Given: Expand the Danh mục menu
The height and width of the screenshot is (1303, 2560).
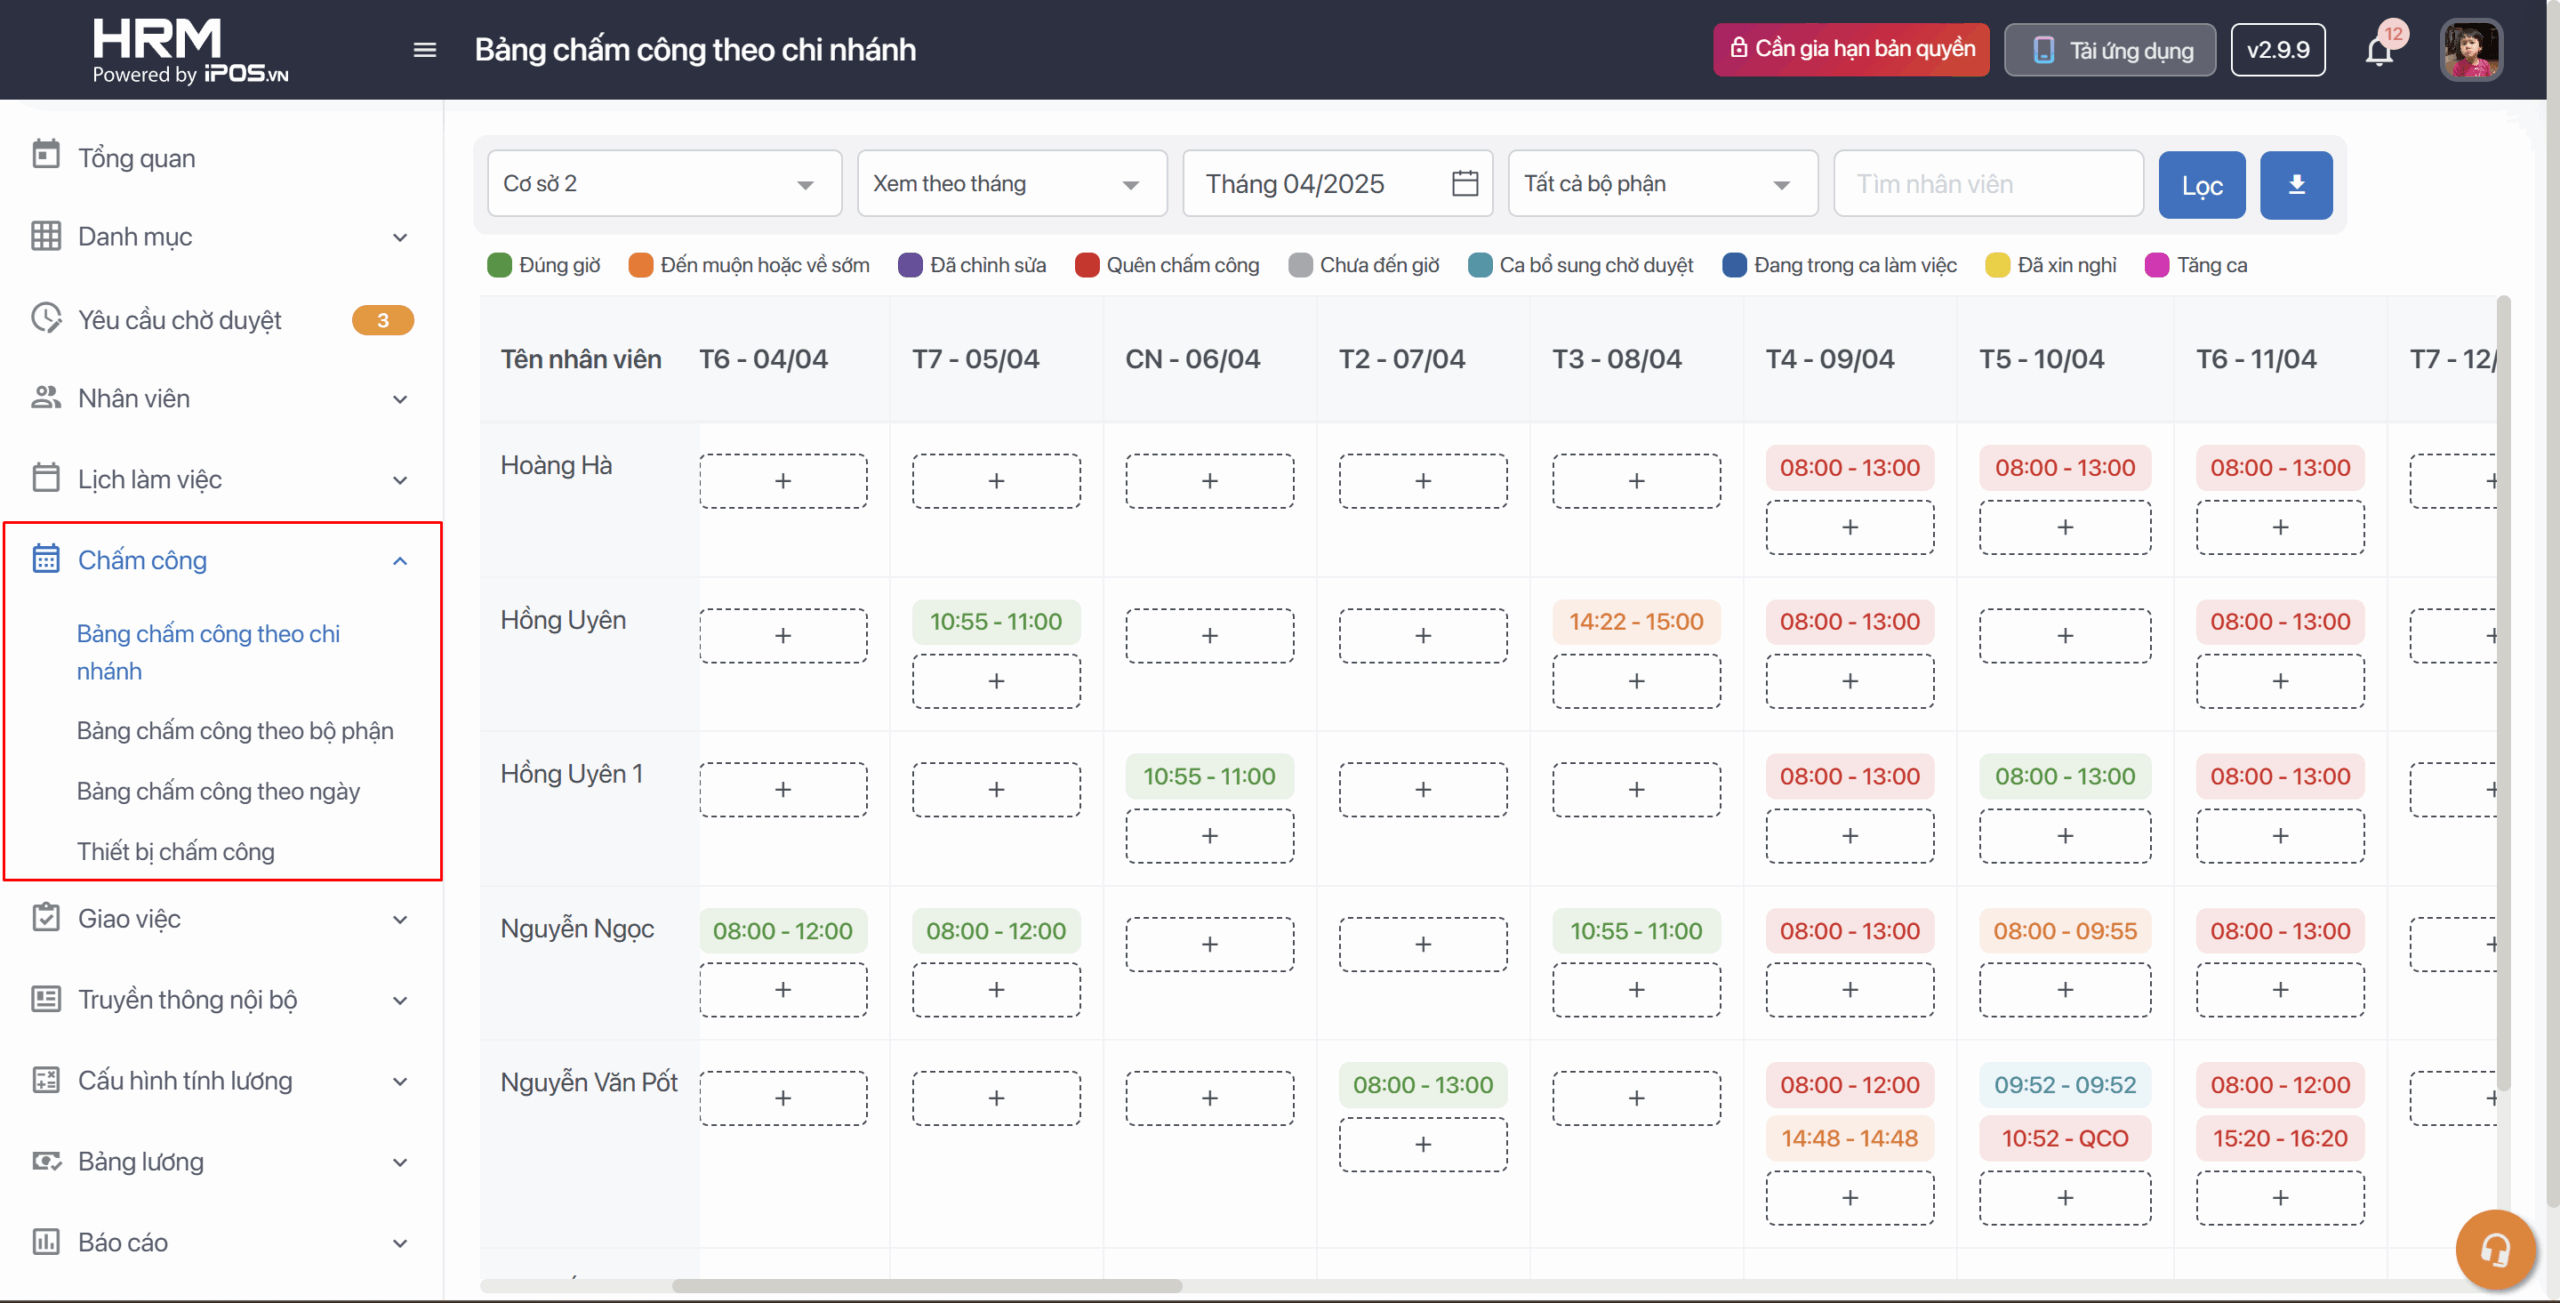Looking at the screenshot, I should coord(400,237).
